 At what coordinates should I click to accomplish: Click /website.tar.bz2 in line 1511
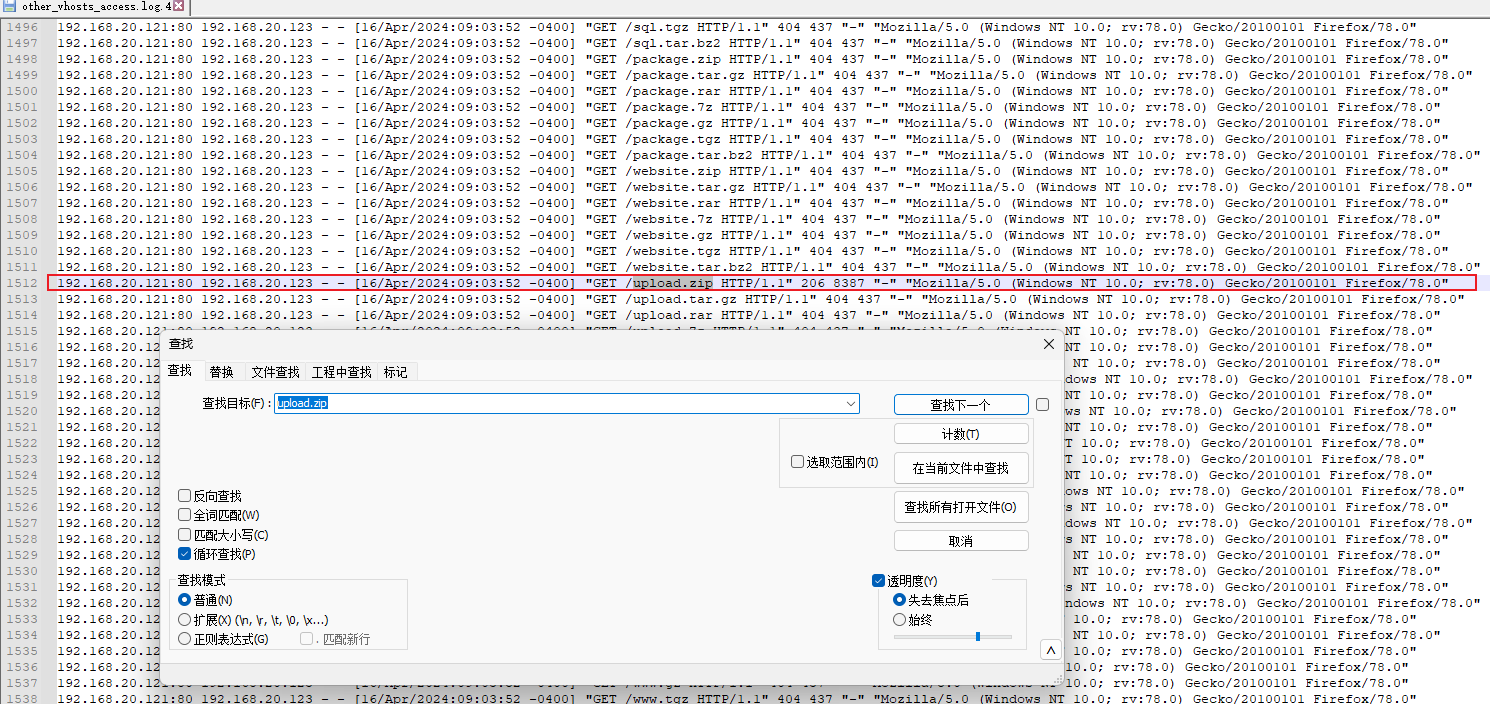point(689,267)
